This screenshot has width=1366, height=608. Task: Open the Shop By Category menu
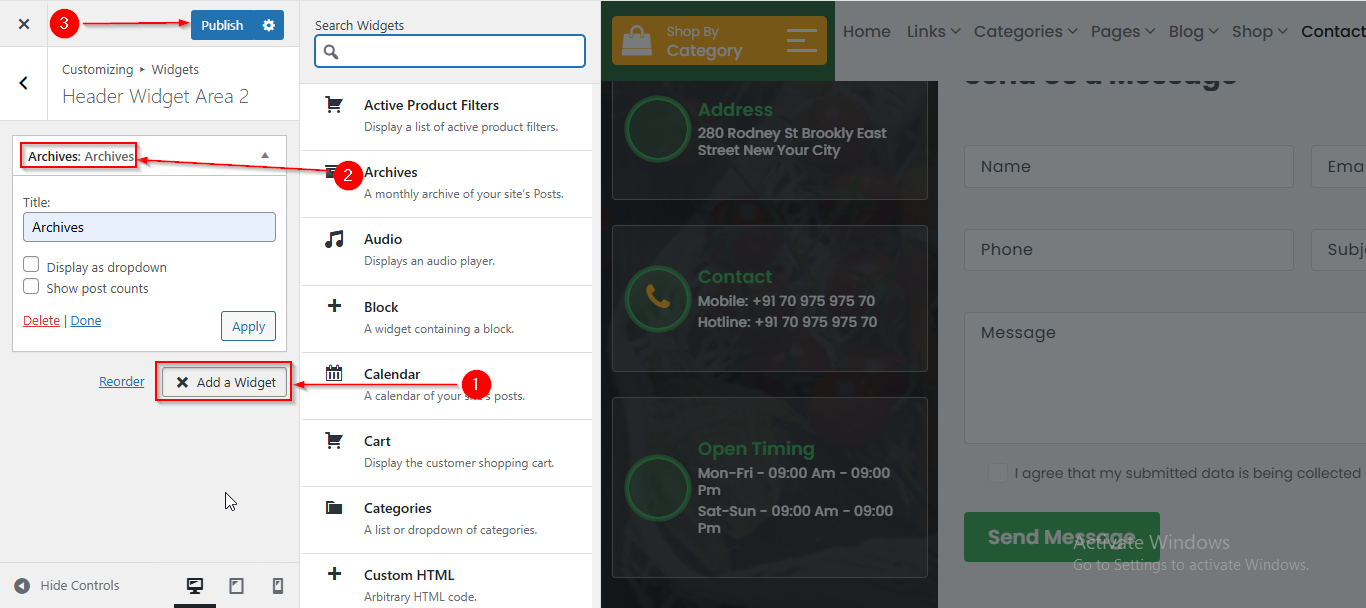[x=719, y=41]
